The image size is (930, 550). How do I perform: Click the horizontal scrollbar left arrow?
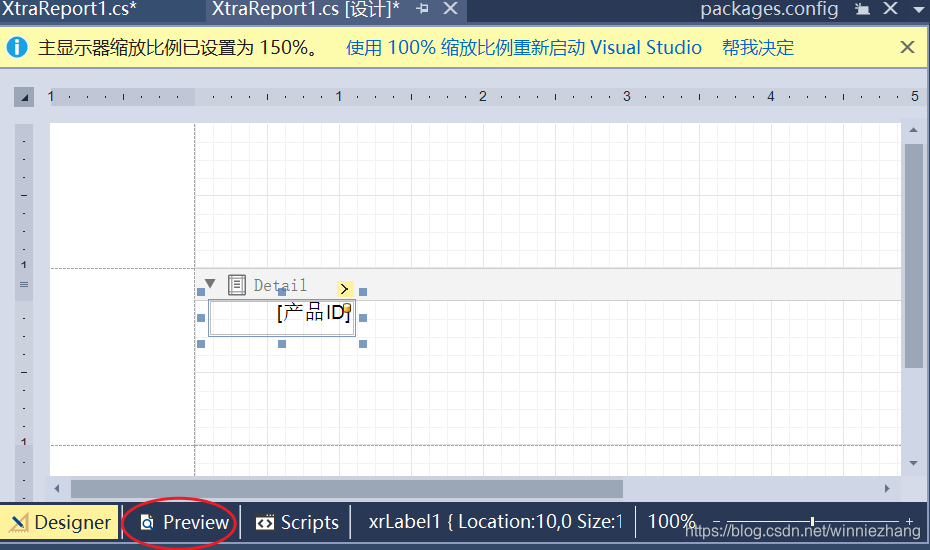(x=57, y=489)
